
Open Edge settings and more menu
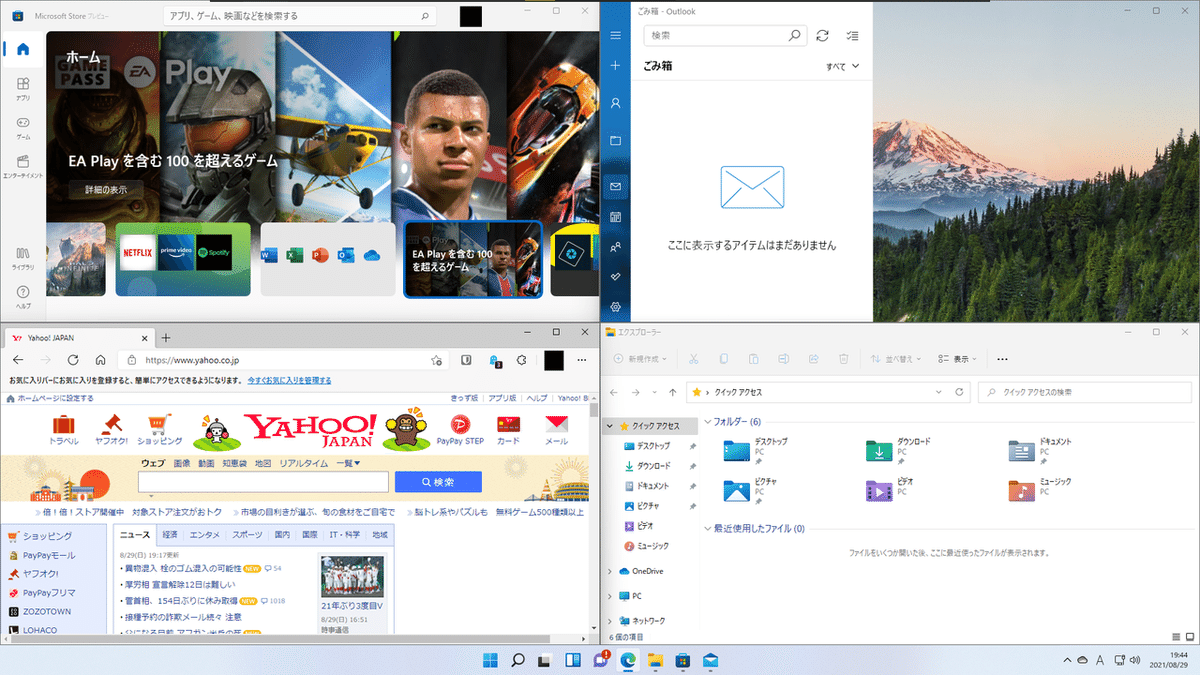click(x=584, y=360)
